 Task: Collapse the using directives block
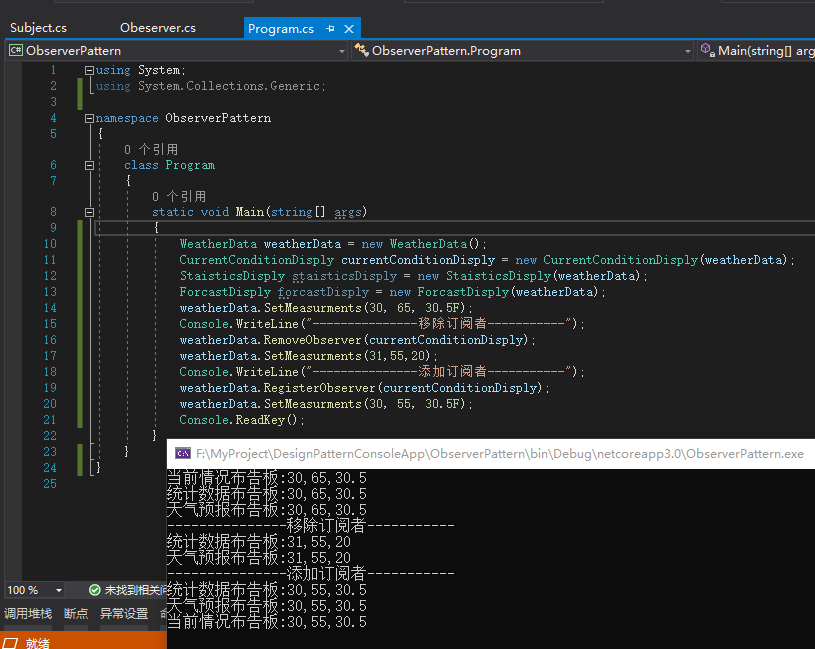tap(89, 70)
